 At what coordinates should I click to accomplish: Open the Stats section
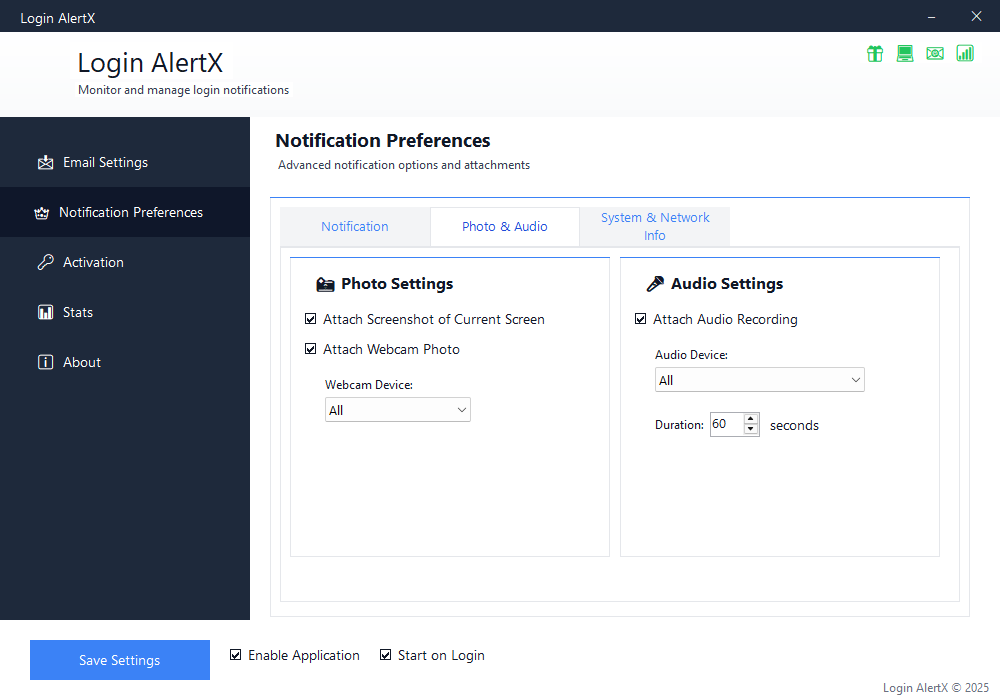(125, 312)
